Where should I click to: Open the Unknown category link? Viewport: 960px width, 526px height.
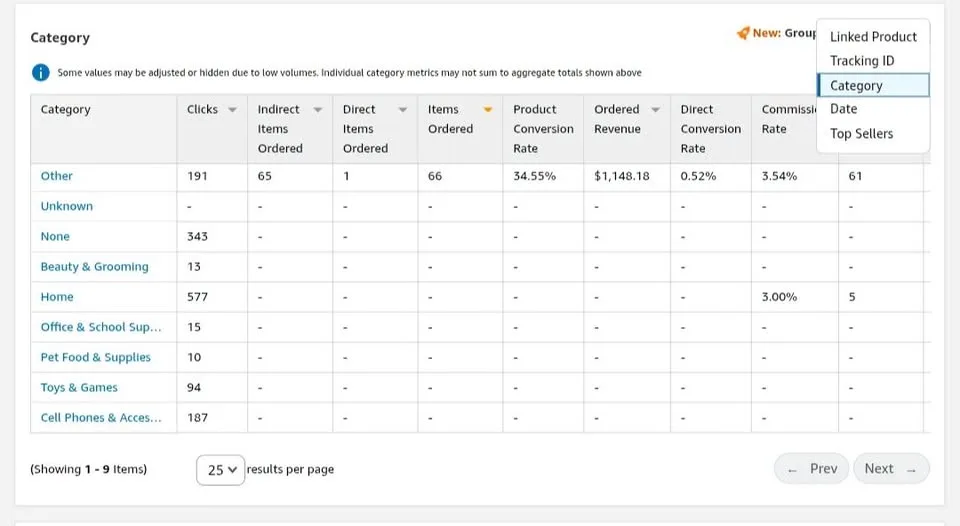click(x=67, y=206)
